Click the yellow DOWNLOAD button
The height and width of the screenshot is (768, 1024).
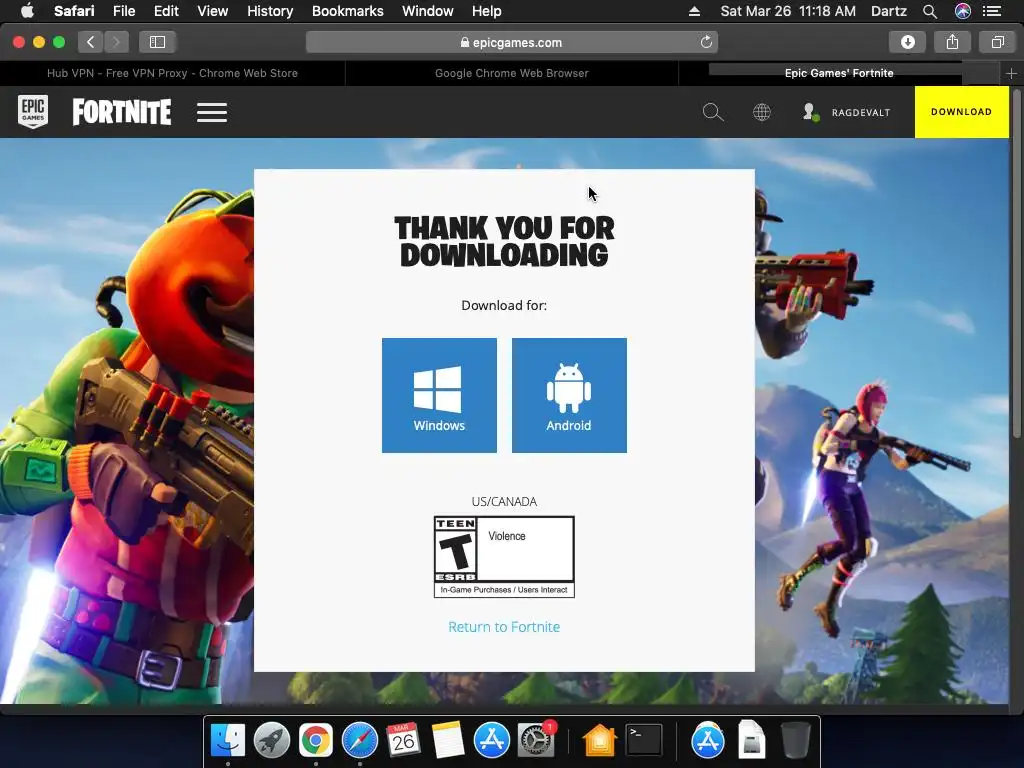click(x=961, y=112)
